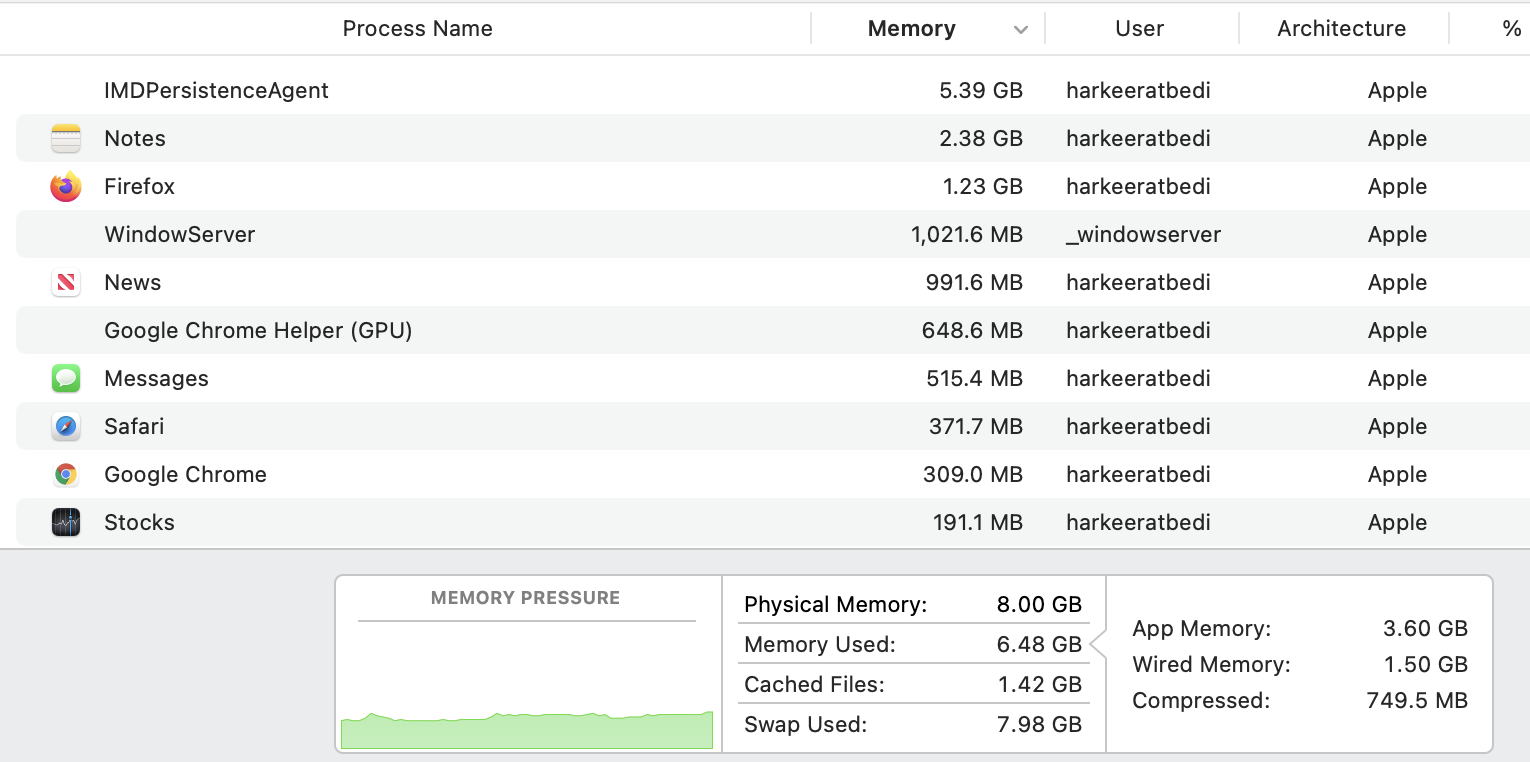Click the Memory Pressure graph

click(x=526, y=690)
